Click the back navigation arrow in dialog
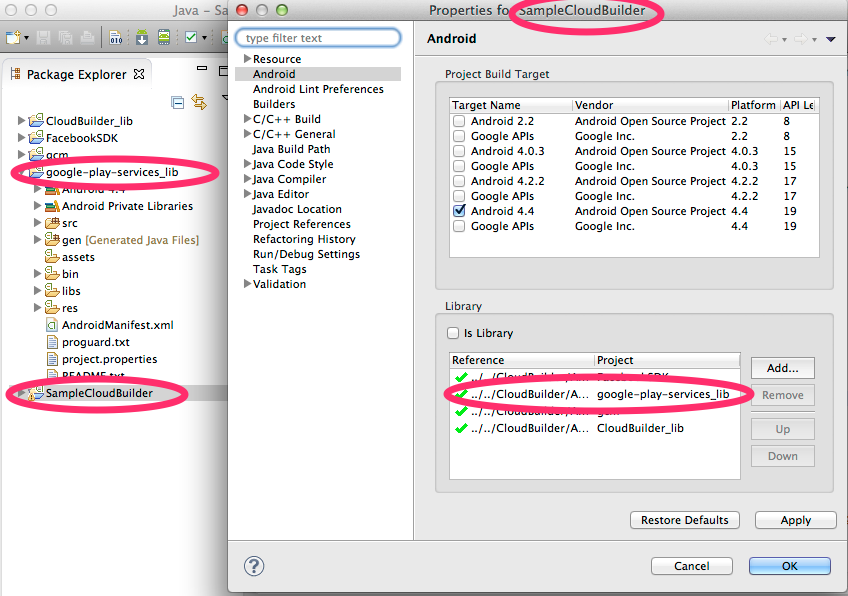 [x=770, y=39]
